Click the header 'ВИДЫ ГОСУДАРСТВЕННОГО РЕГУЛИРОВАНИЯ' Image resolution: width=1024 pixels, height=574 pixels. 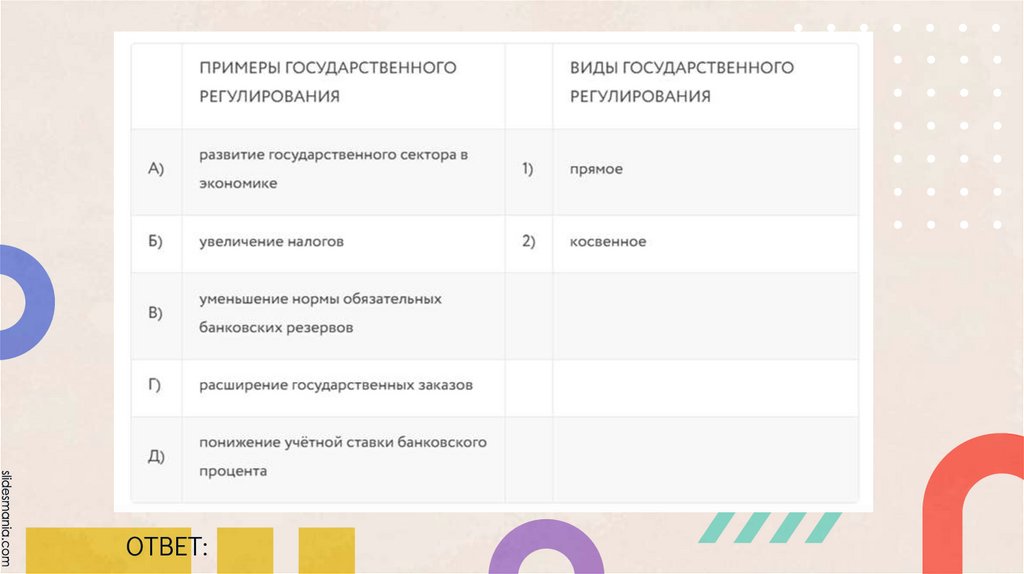682,82
